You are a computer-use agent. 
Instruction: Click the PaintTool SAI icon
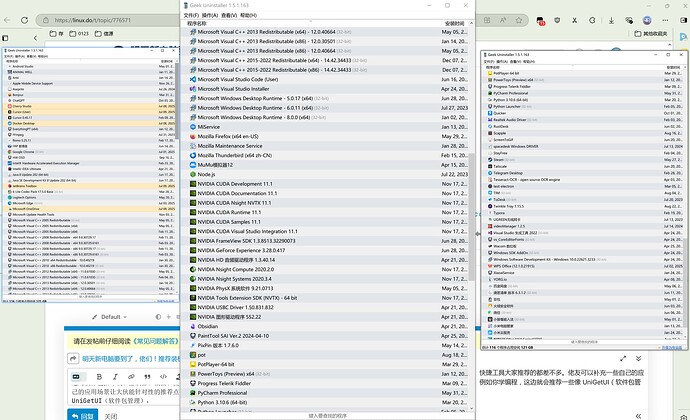(x=193, y=336)
